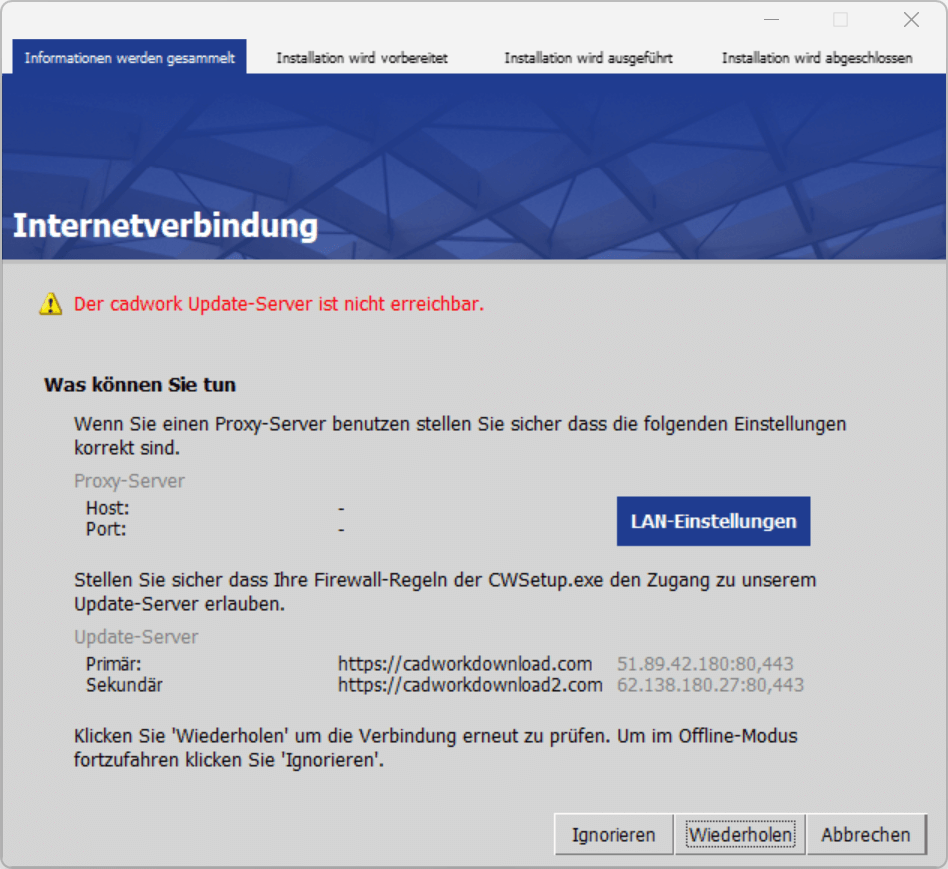948x869 pixels.
Task: Click Abbrechen to cancel the installation
Action: click(x=866, y=834)
